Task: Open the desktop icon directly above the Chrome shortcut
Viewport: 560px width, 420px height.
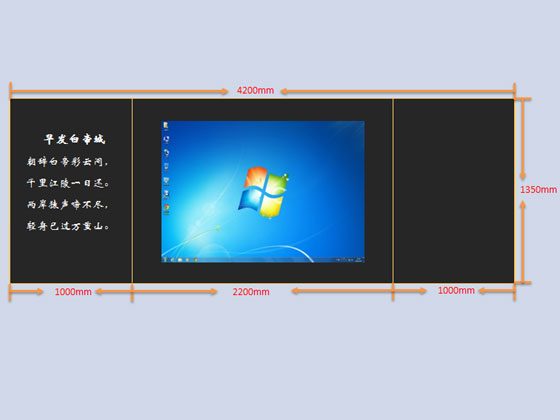Action: (x=166, y=194)
